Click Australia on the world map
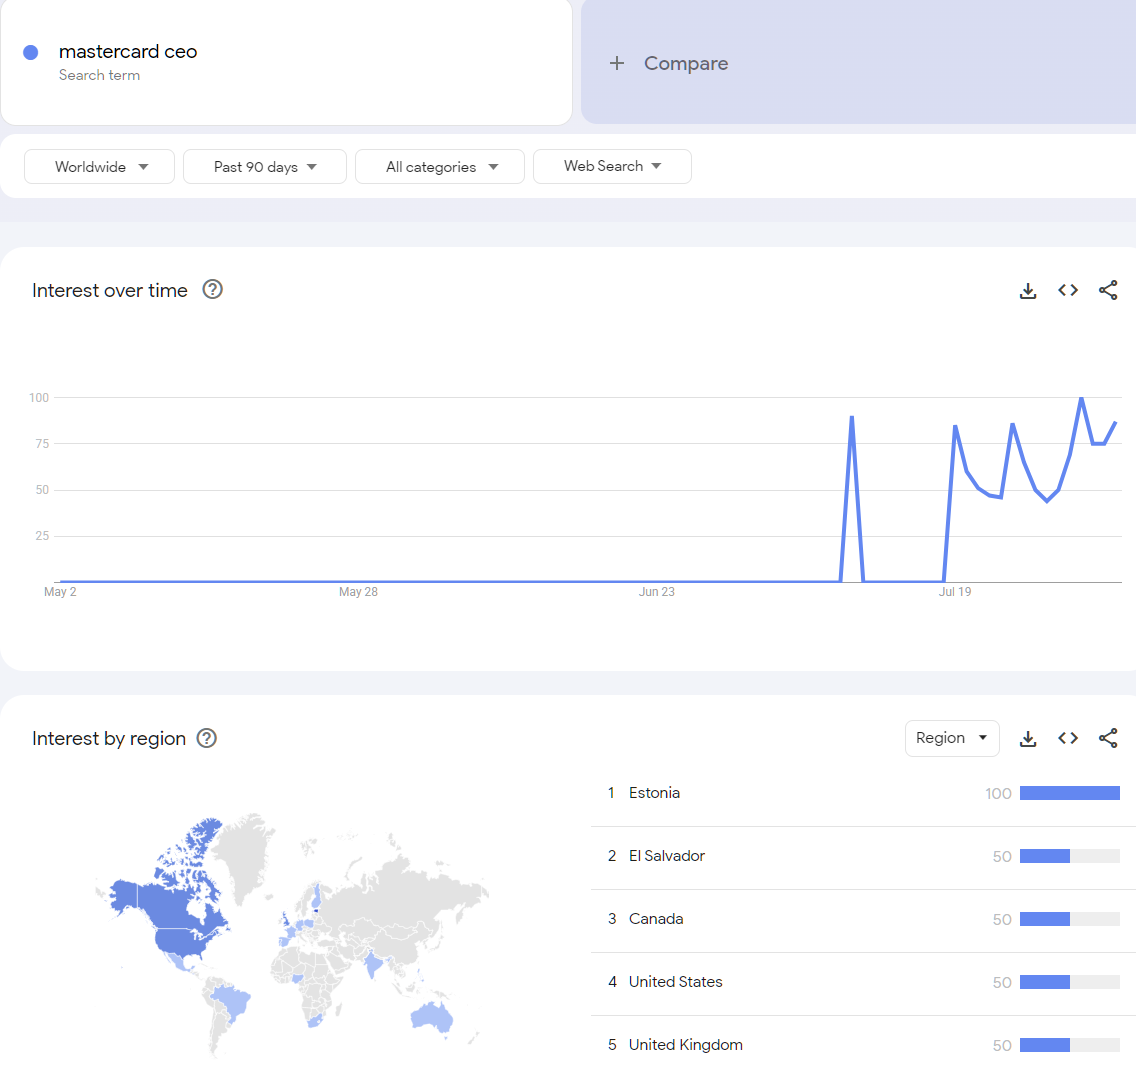The width and height of the screenshot is (1136, 1075). click(431, 1016)
